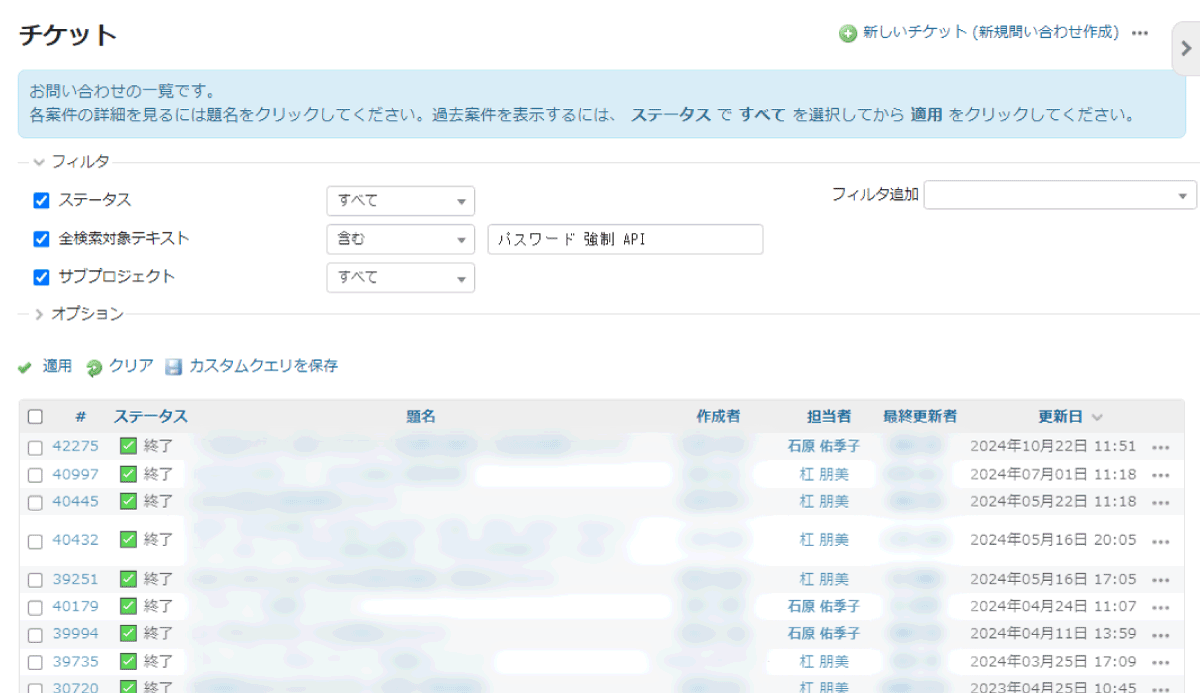Click the sort arrow next to 更新日
This screenshot has height=693, width=1200.
pos(1097,417)
